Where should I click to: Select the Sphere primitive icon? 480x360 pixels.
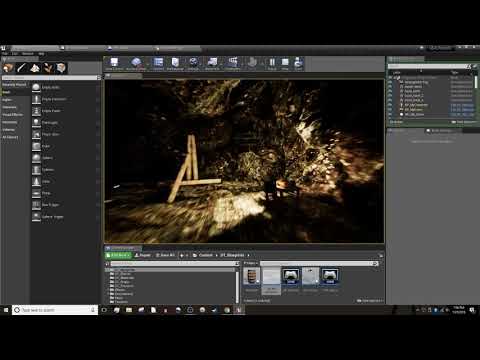[x=36, y=158]
